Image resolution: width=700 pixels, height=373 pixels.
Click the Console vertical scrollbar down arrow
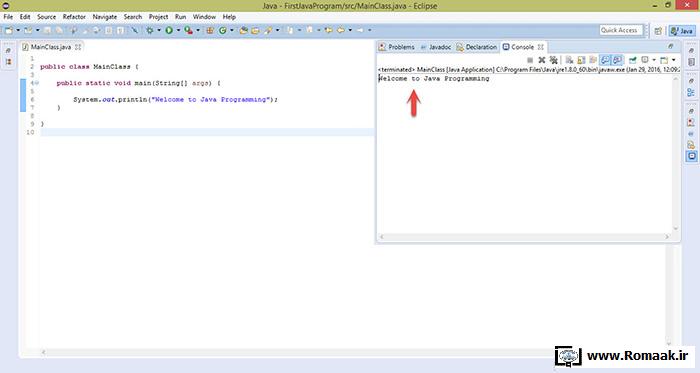pyautogui.click(x=675, y=228)
